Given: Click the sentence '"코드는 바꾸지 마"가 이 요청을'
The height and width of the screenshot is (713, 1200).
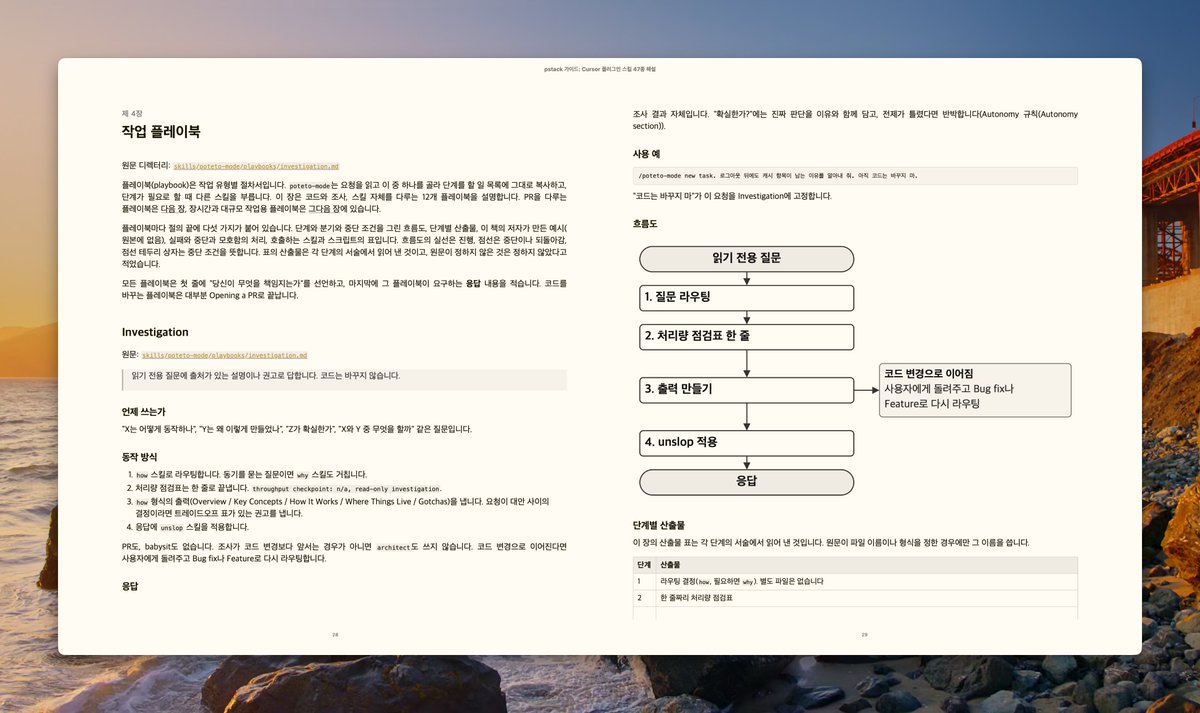Looking at the screenshot, I should point(732,196).
